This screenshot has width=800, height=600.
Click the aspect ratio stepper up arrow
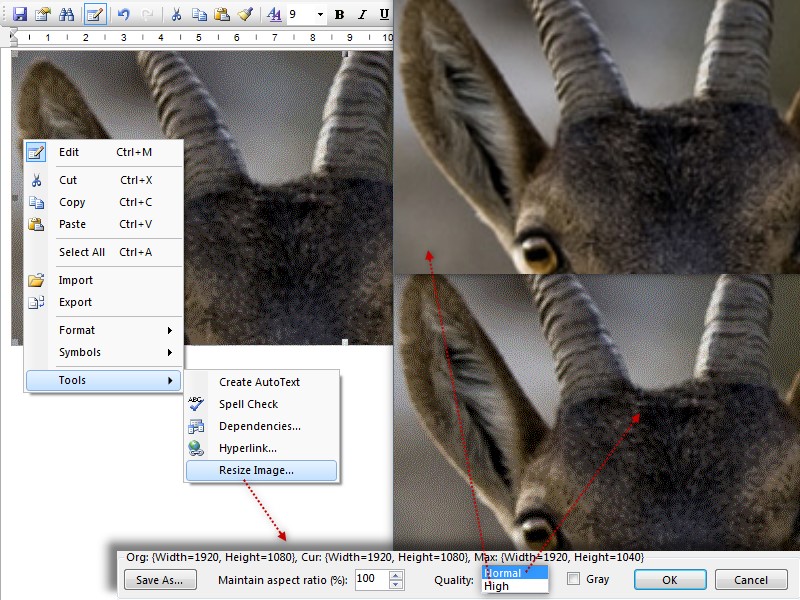(396, 575)
